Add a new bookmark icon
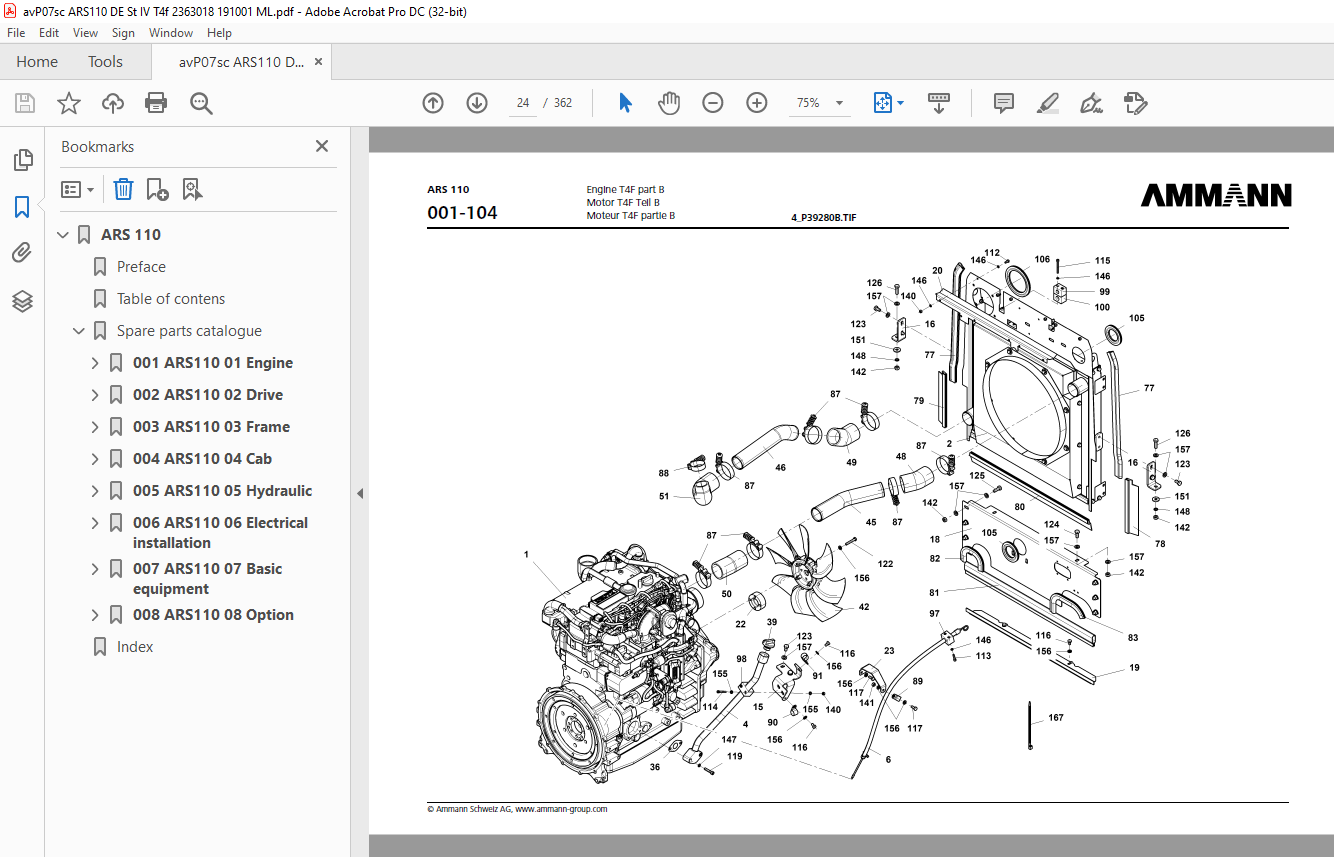Screen dimensions: 1334x857 [157, 189]
